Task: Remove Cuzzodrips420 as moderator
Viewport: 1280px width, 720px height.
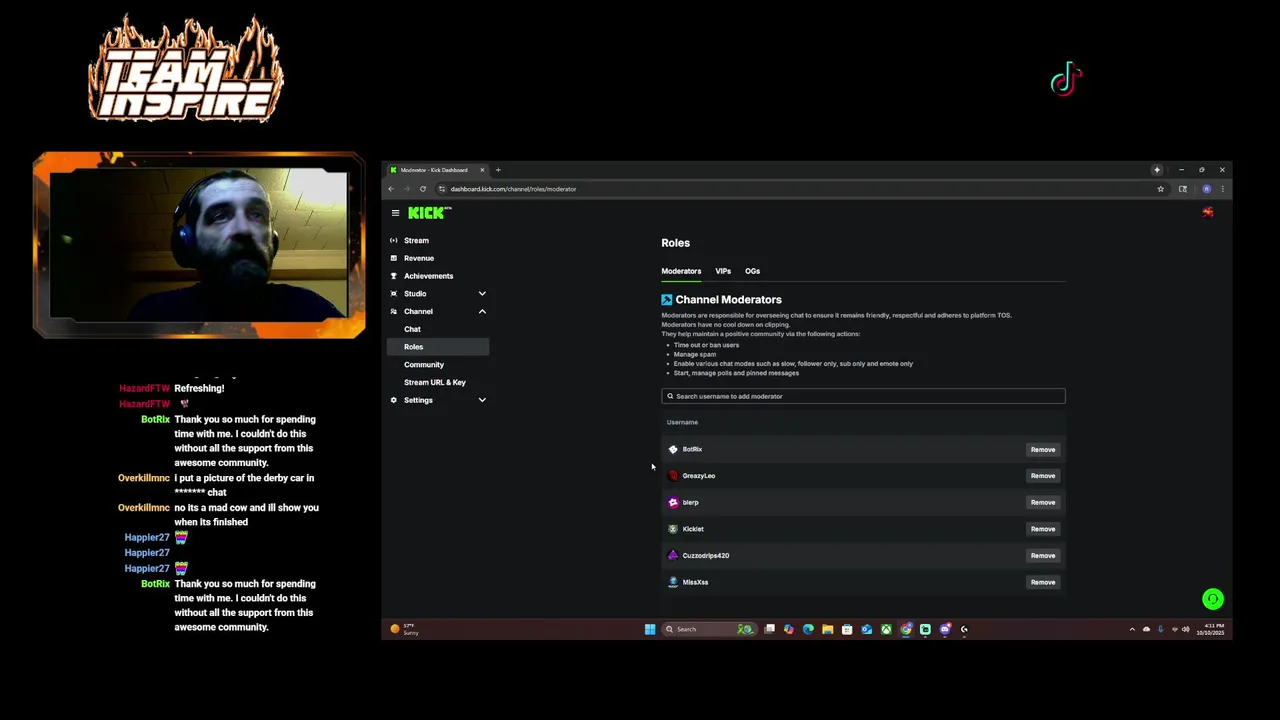Action: click(x=1043, y=555)
